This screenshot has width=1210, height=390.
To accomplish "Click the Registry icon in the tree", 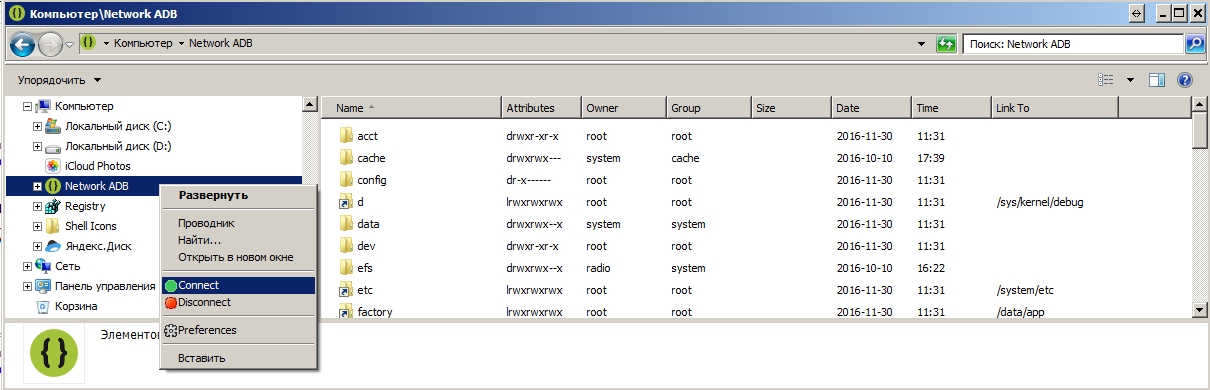I will pos(52,206).
